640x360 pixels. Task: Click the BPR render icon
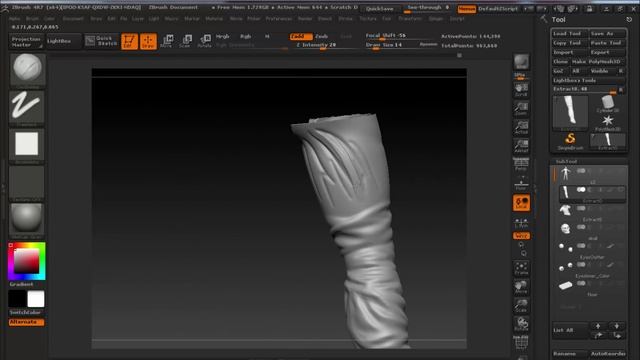[521, 63]
